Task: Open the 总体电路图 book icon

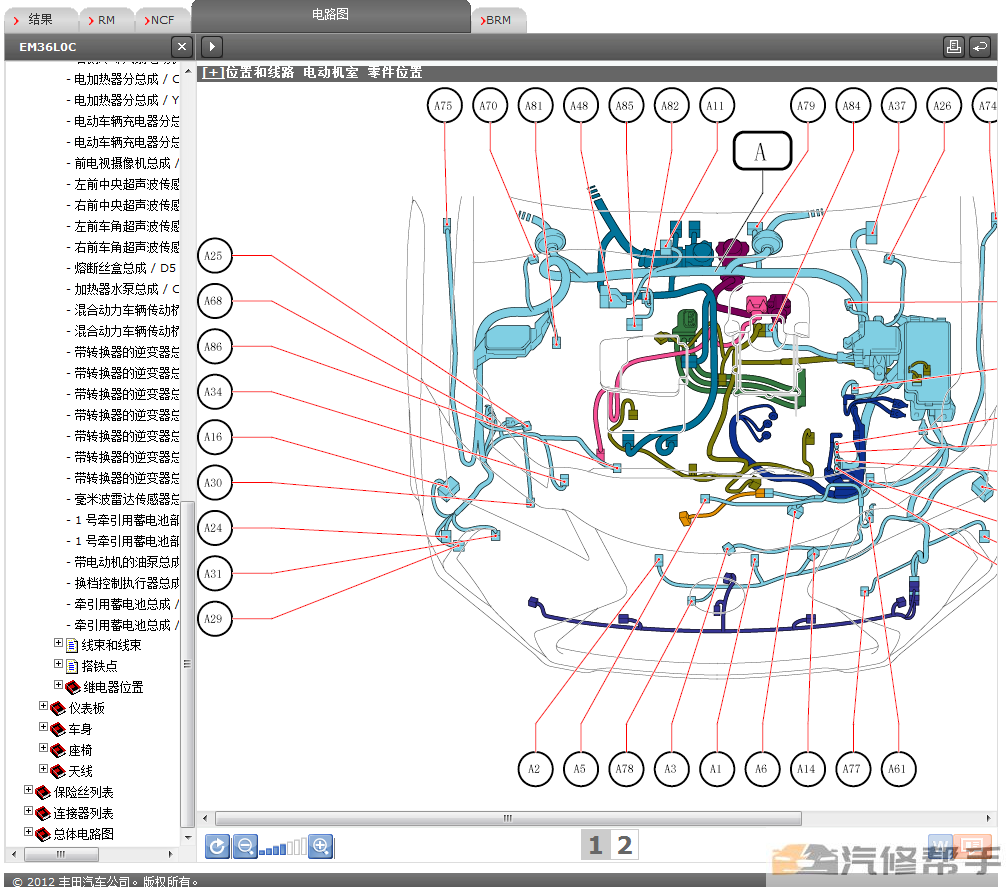Action: coord(43,834)
